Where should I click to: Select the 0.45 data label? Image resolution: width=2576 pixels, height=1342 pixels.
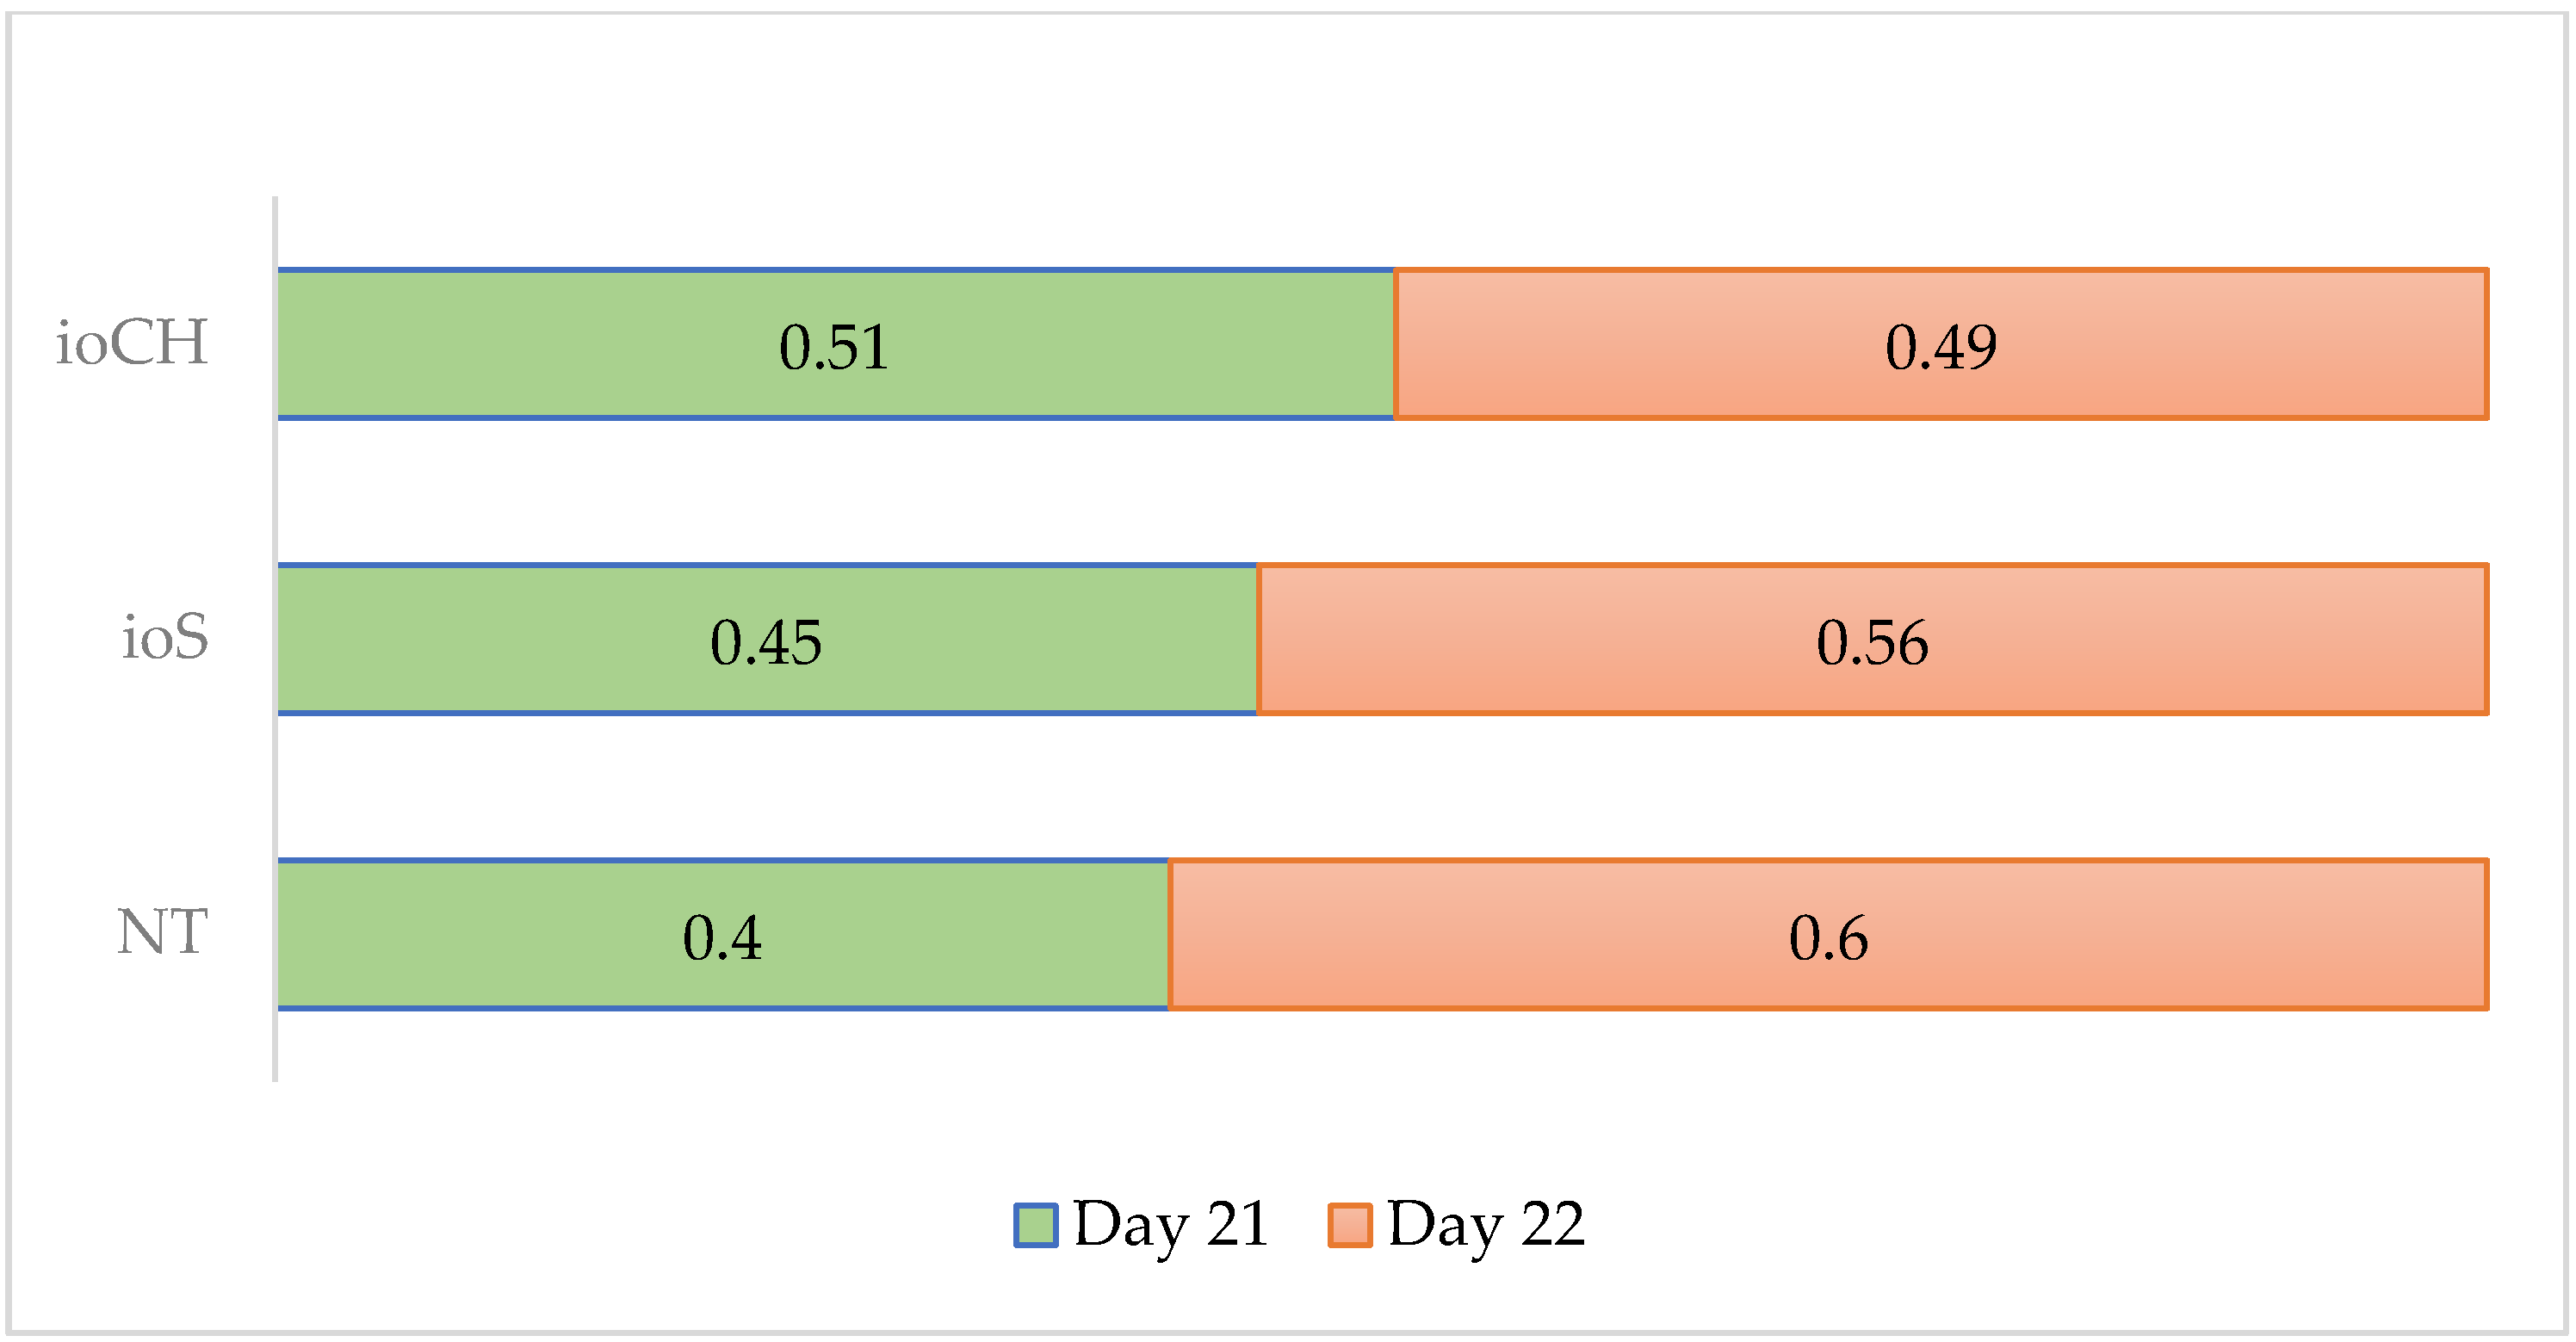coord(766,642)
